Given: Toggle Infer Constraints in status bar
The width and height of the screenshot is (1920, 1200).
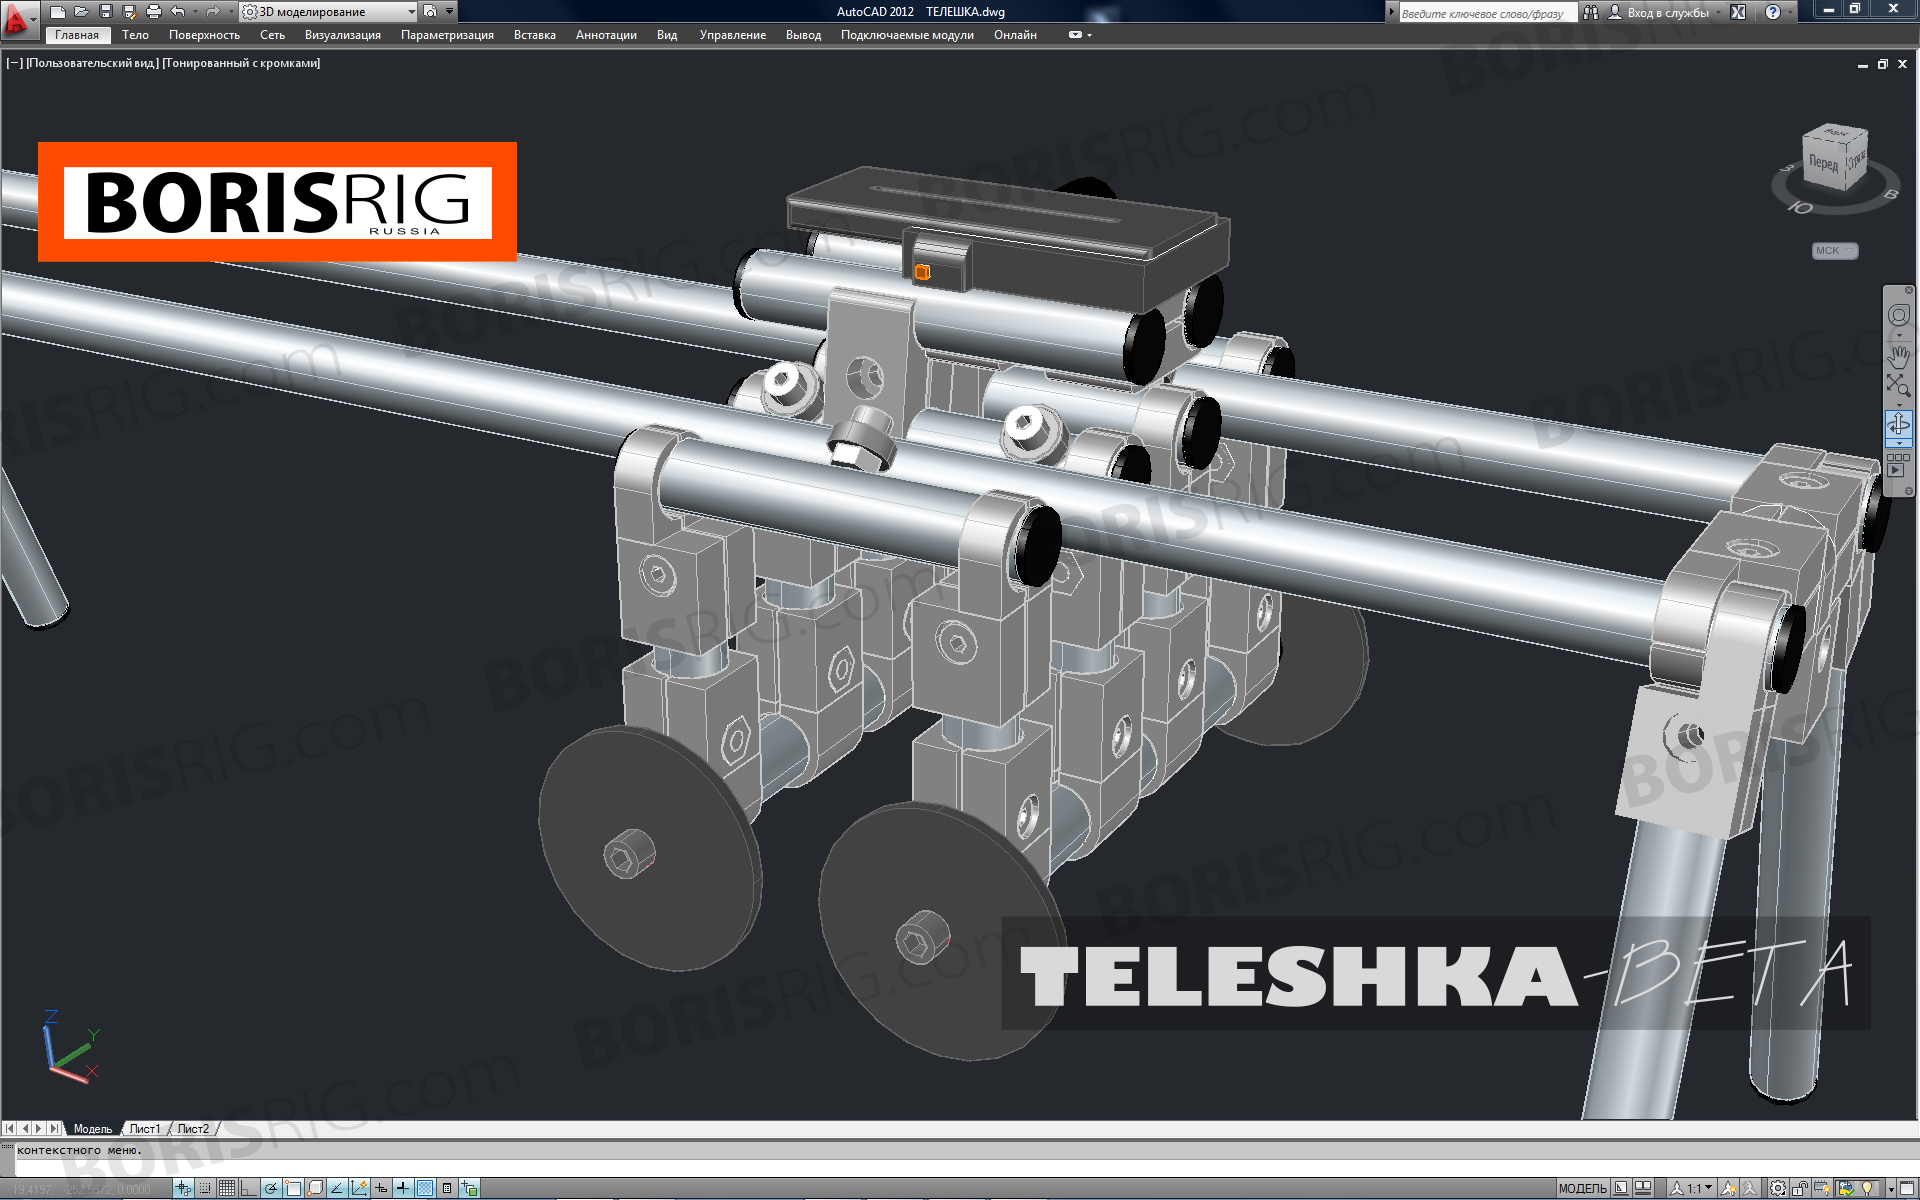Looking at the screenshot, I should 183,1188.
